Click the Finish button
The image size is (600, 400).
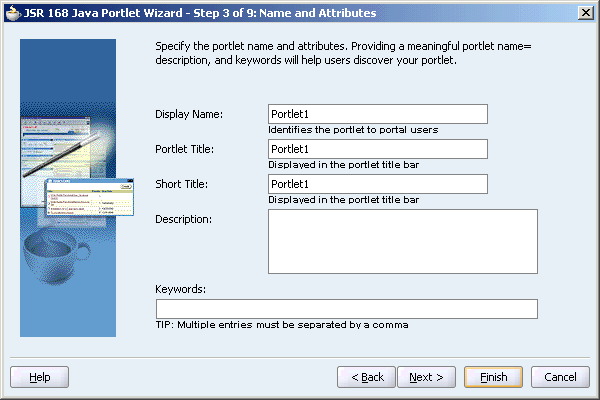493,377
